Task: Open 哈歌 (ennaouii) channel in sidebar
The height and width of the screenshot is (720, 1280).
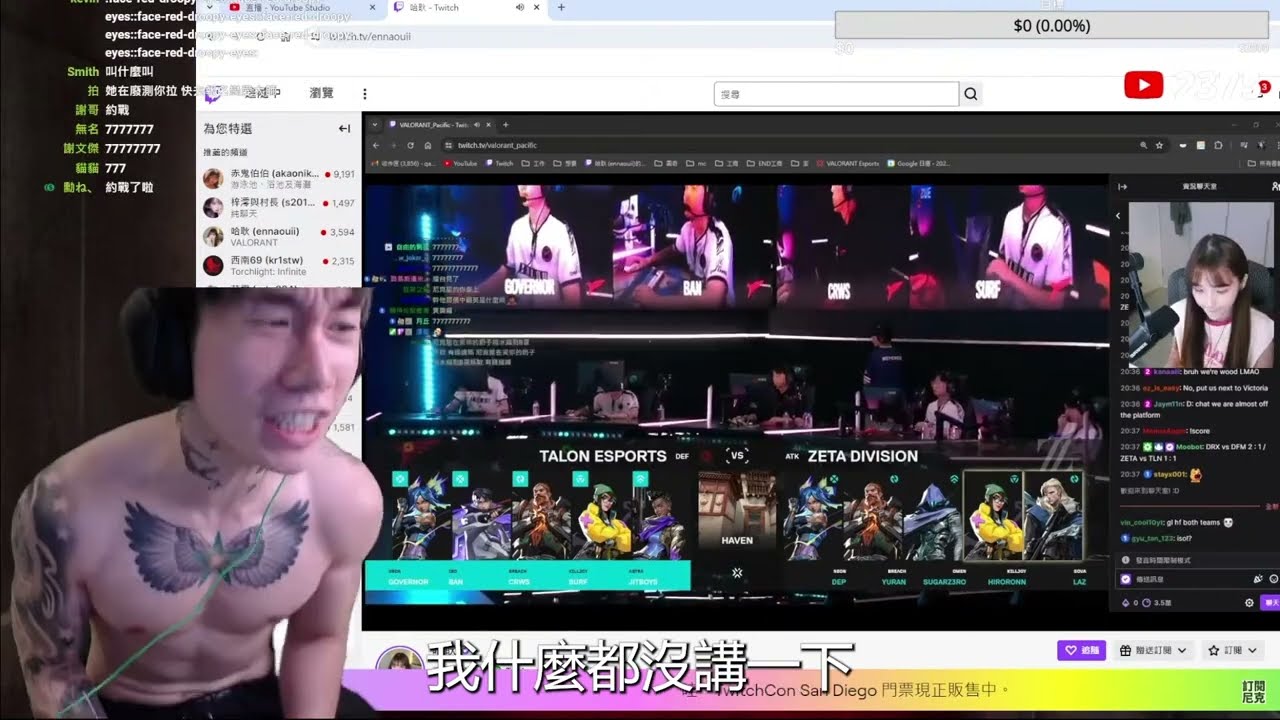Action: 279,237
